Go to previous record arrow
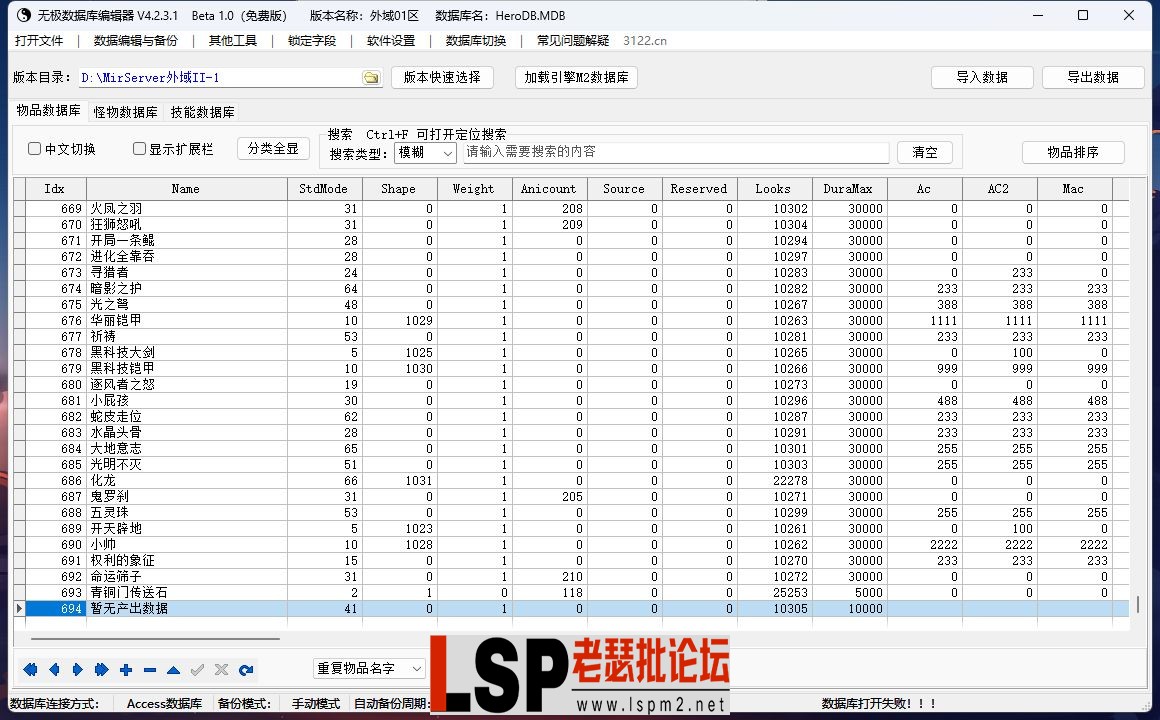 pos(55,670)
